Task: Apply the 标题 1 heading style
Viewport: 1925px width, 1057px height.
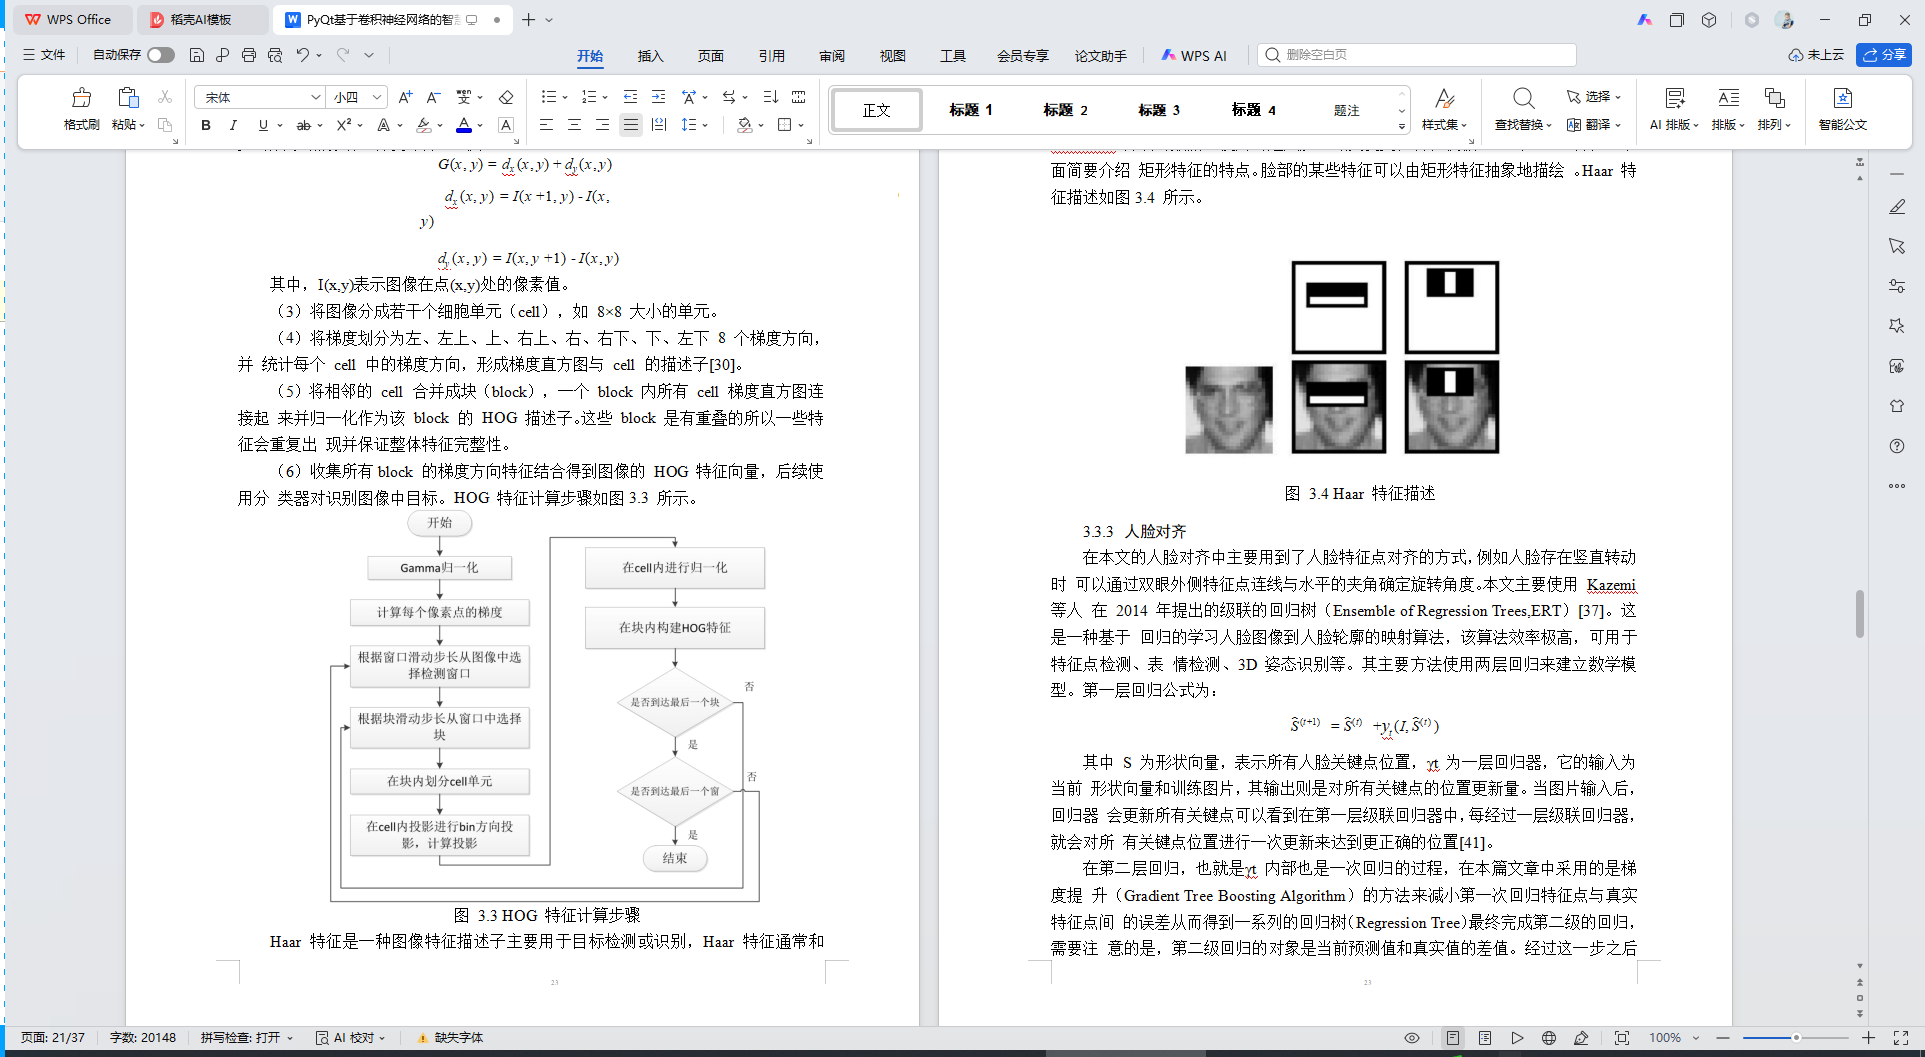Action: pos(970,110)
